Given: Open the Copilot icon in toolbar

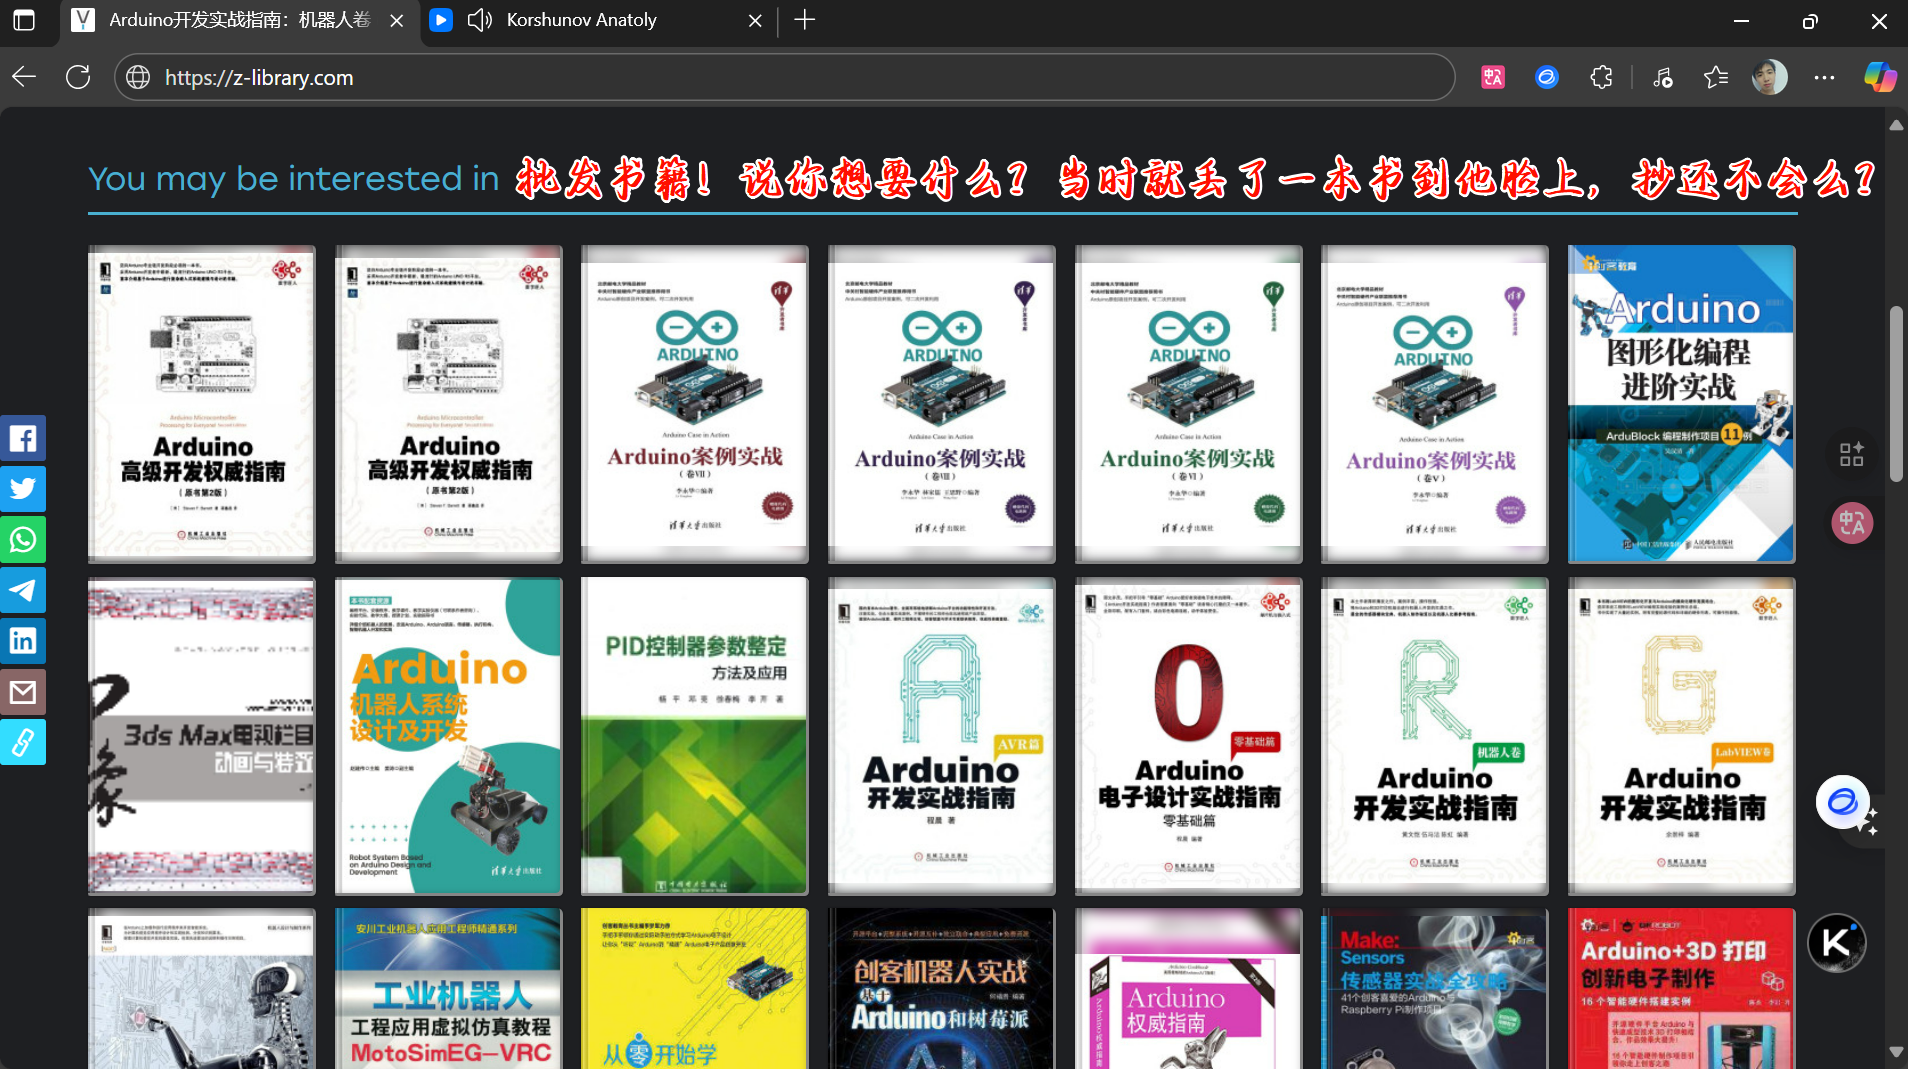Looking at the screenshot, I should coord(1880,77).
